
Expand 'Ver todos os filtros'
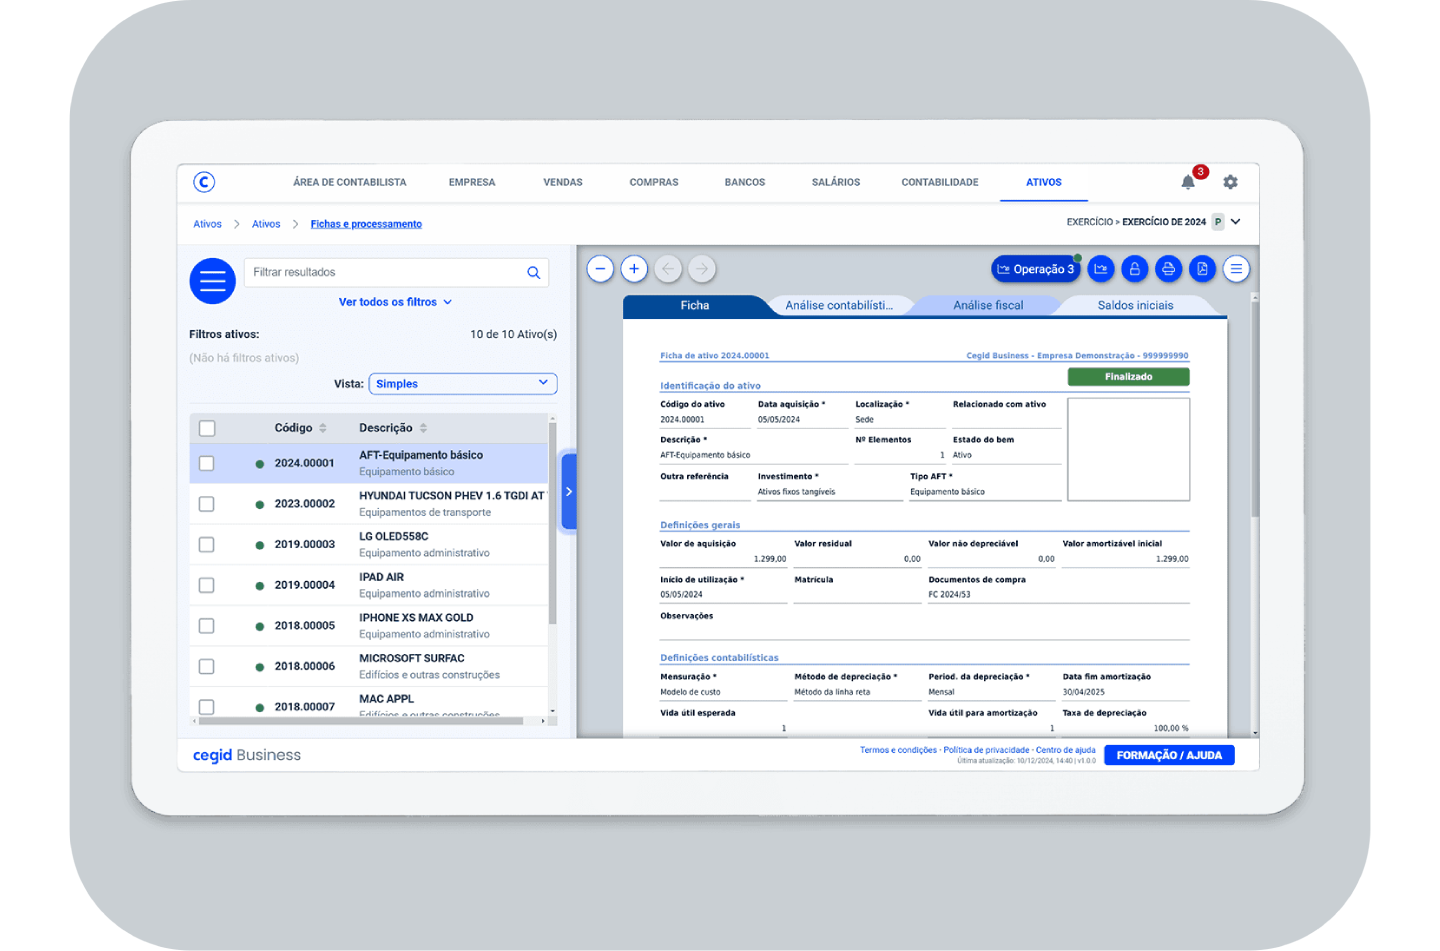click(x=395, y=302)
